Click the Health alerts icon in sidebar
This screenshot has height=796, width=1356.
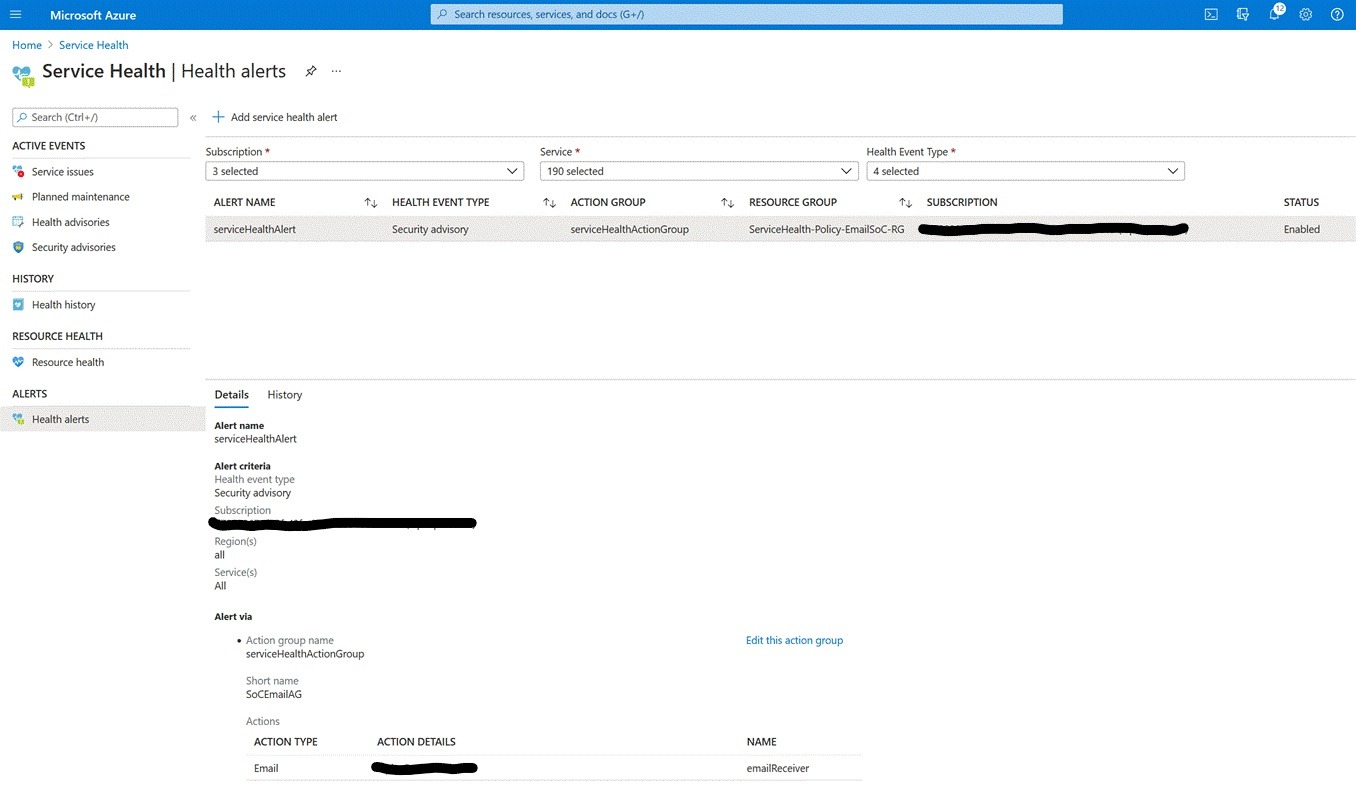pos(18,419)
